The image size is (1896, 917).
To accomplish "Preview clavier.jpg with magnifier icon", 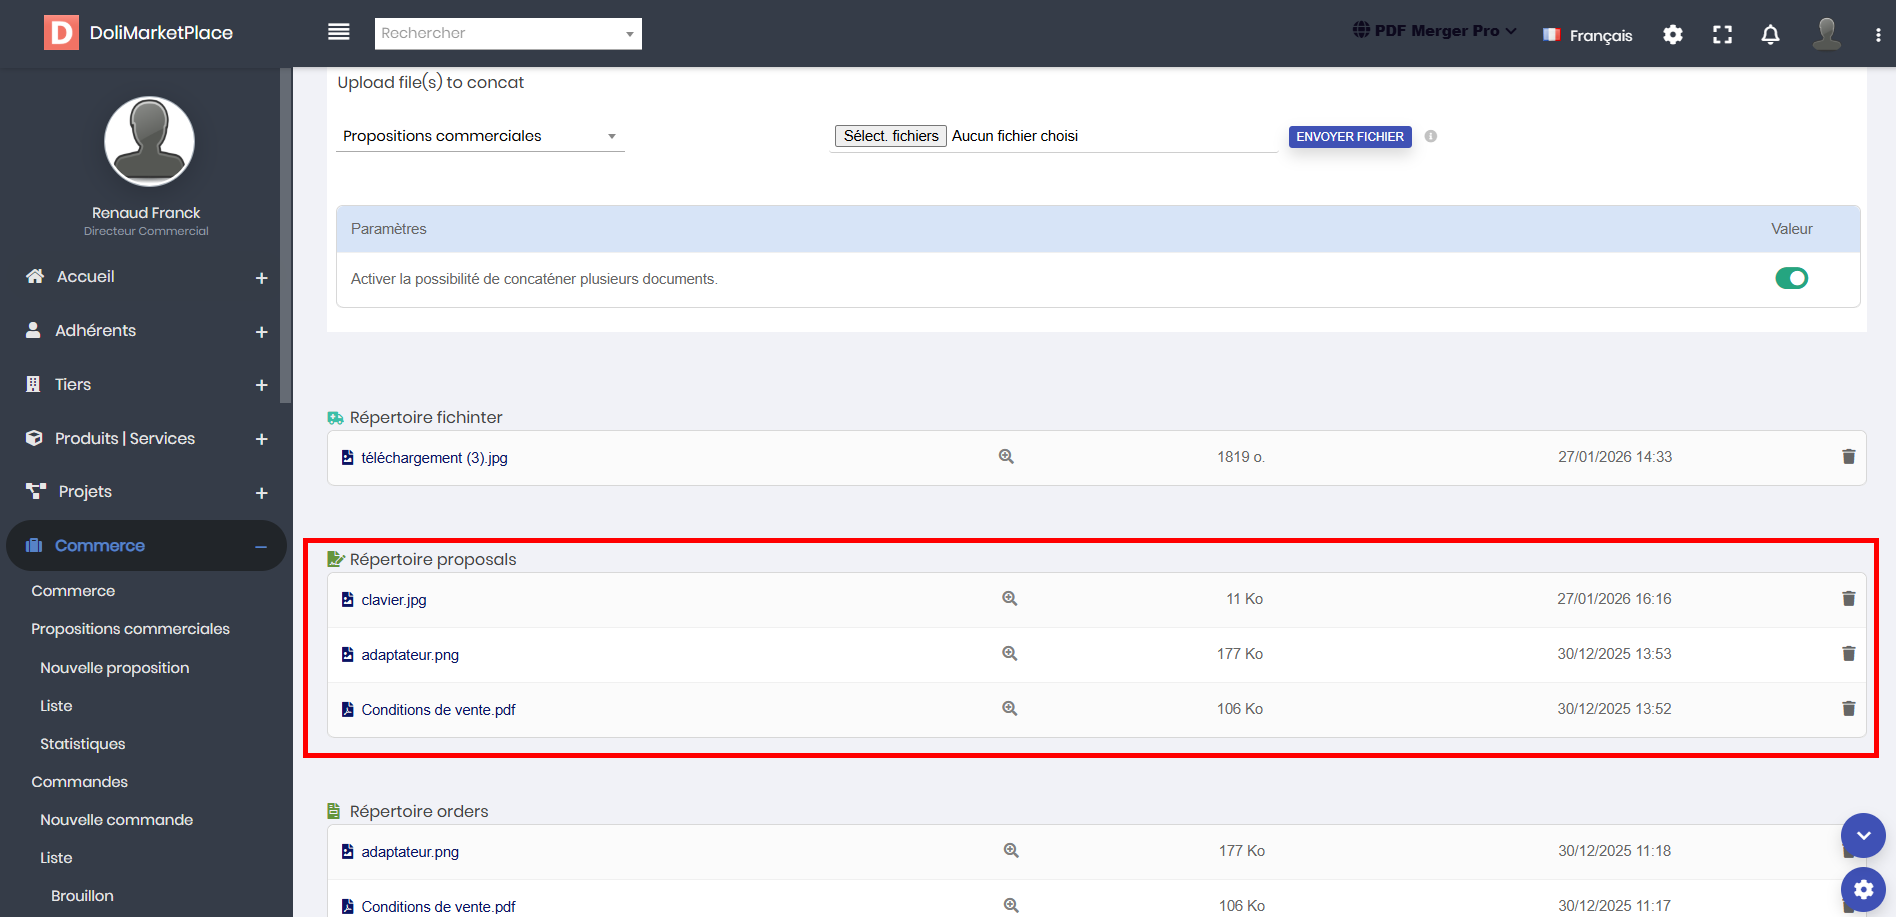I will point(1010,599).
